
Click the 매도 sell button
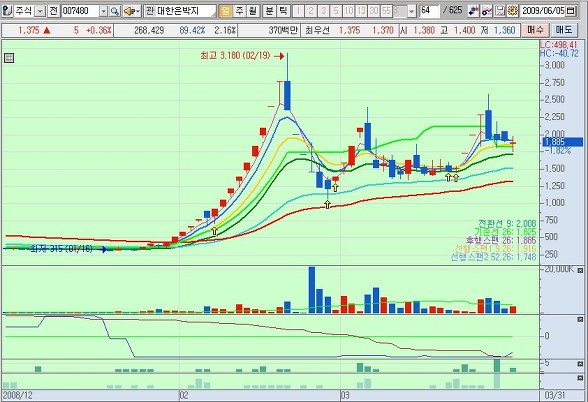564,30
